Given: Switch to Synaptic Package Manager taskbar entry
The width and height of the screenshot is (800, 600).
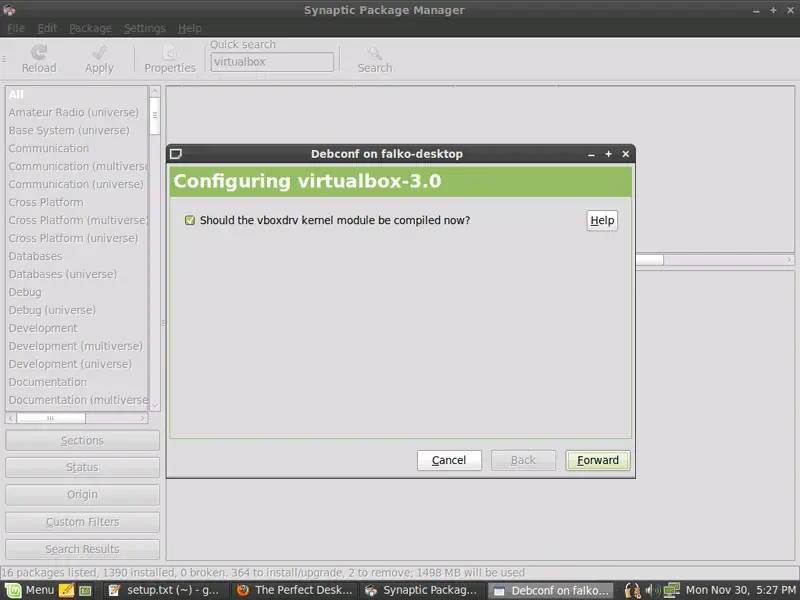Looking at the screenshot, I should (x=422, y=590).
